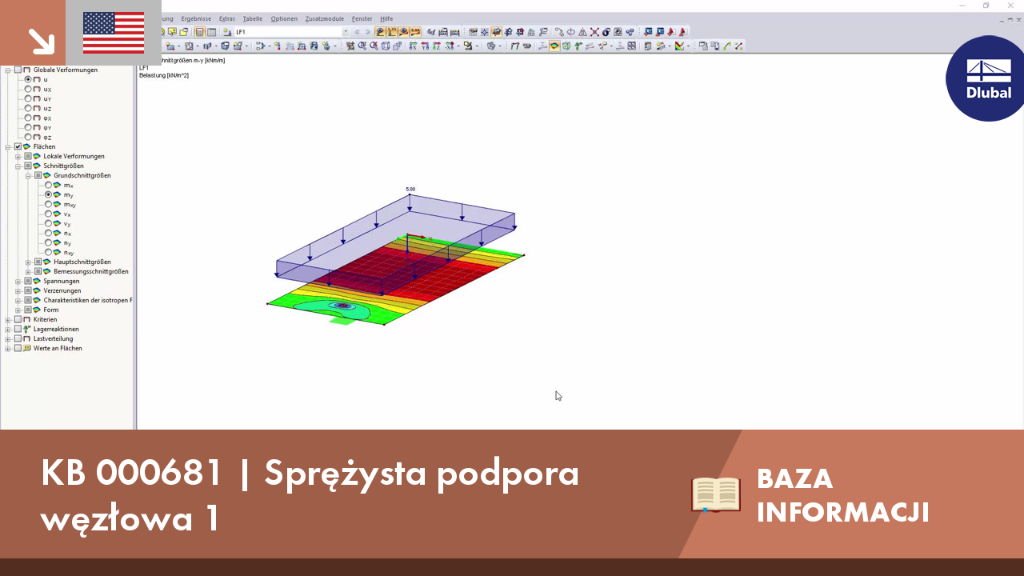The height and width of the screenshot is (576, 1024).
Task: Enable the Lagerreaktionen checkbox
Action: point(18,329)
